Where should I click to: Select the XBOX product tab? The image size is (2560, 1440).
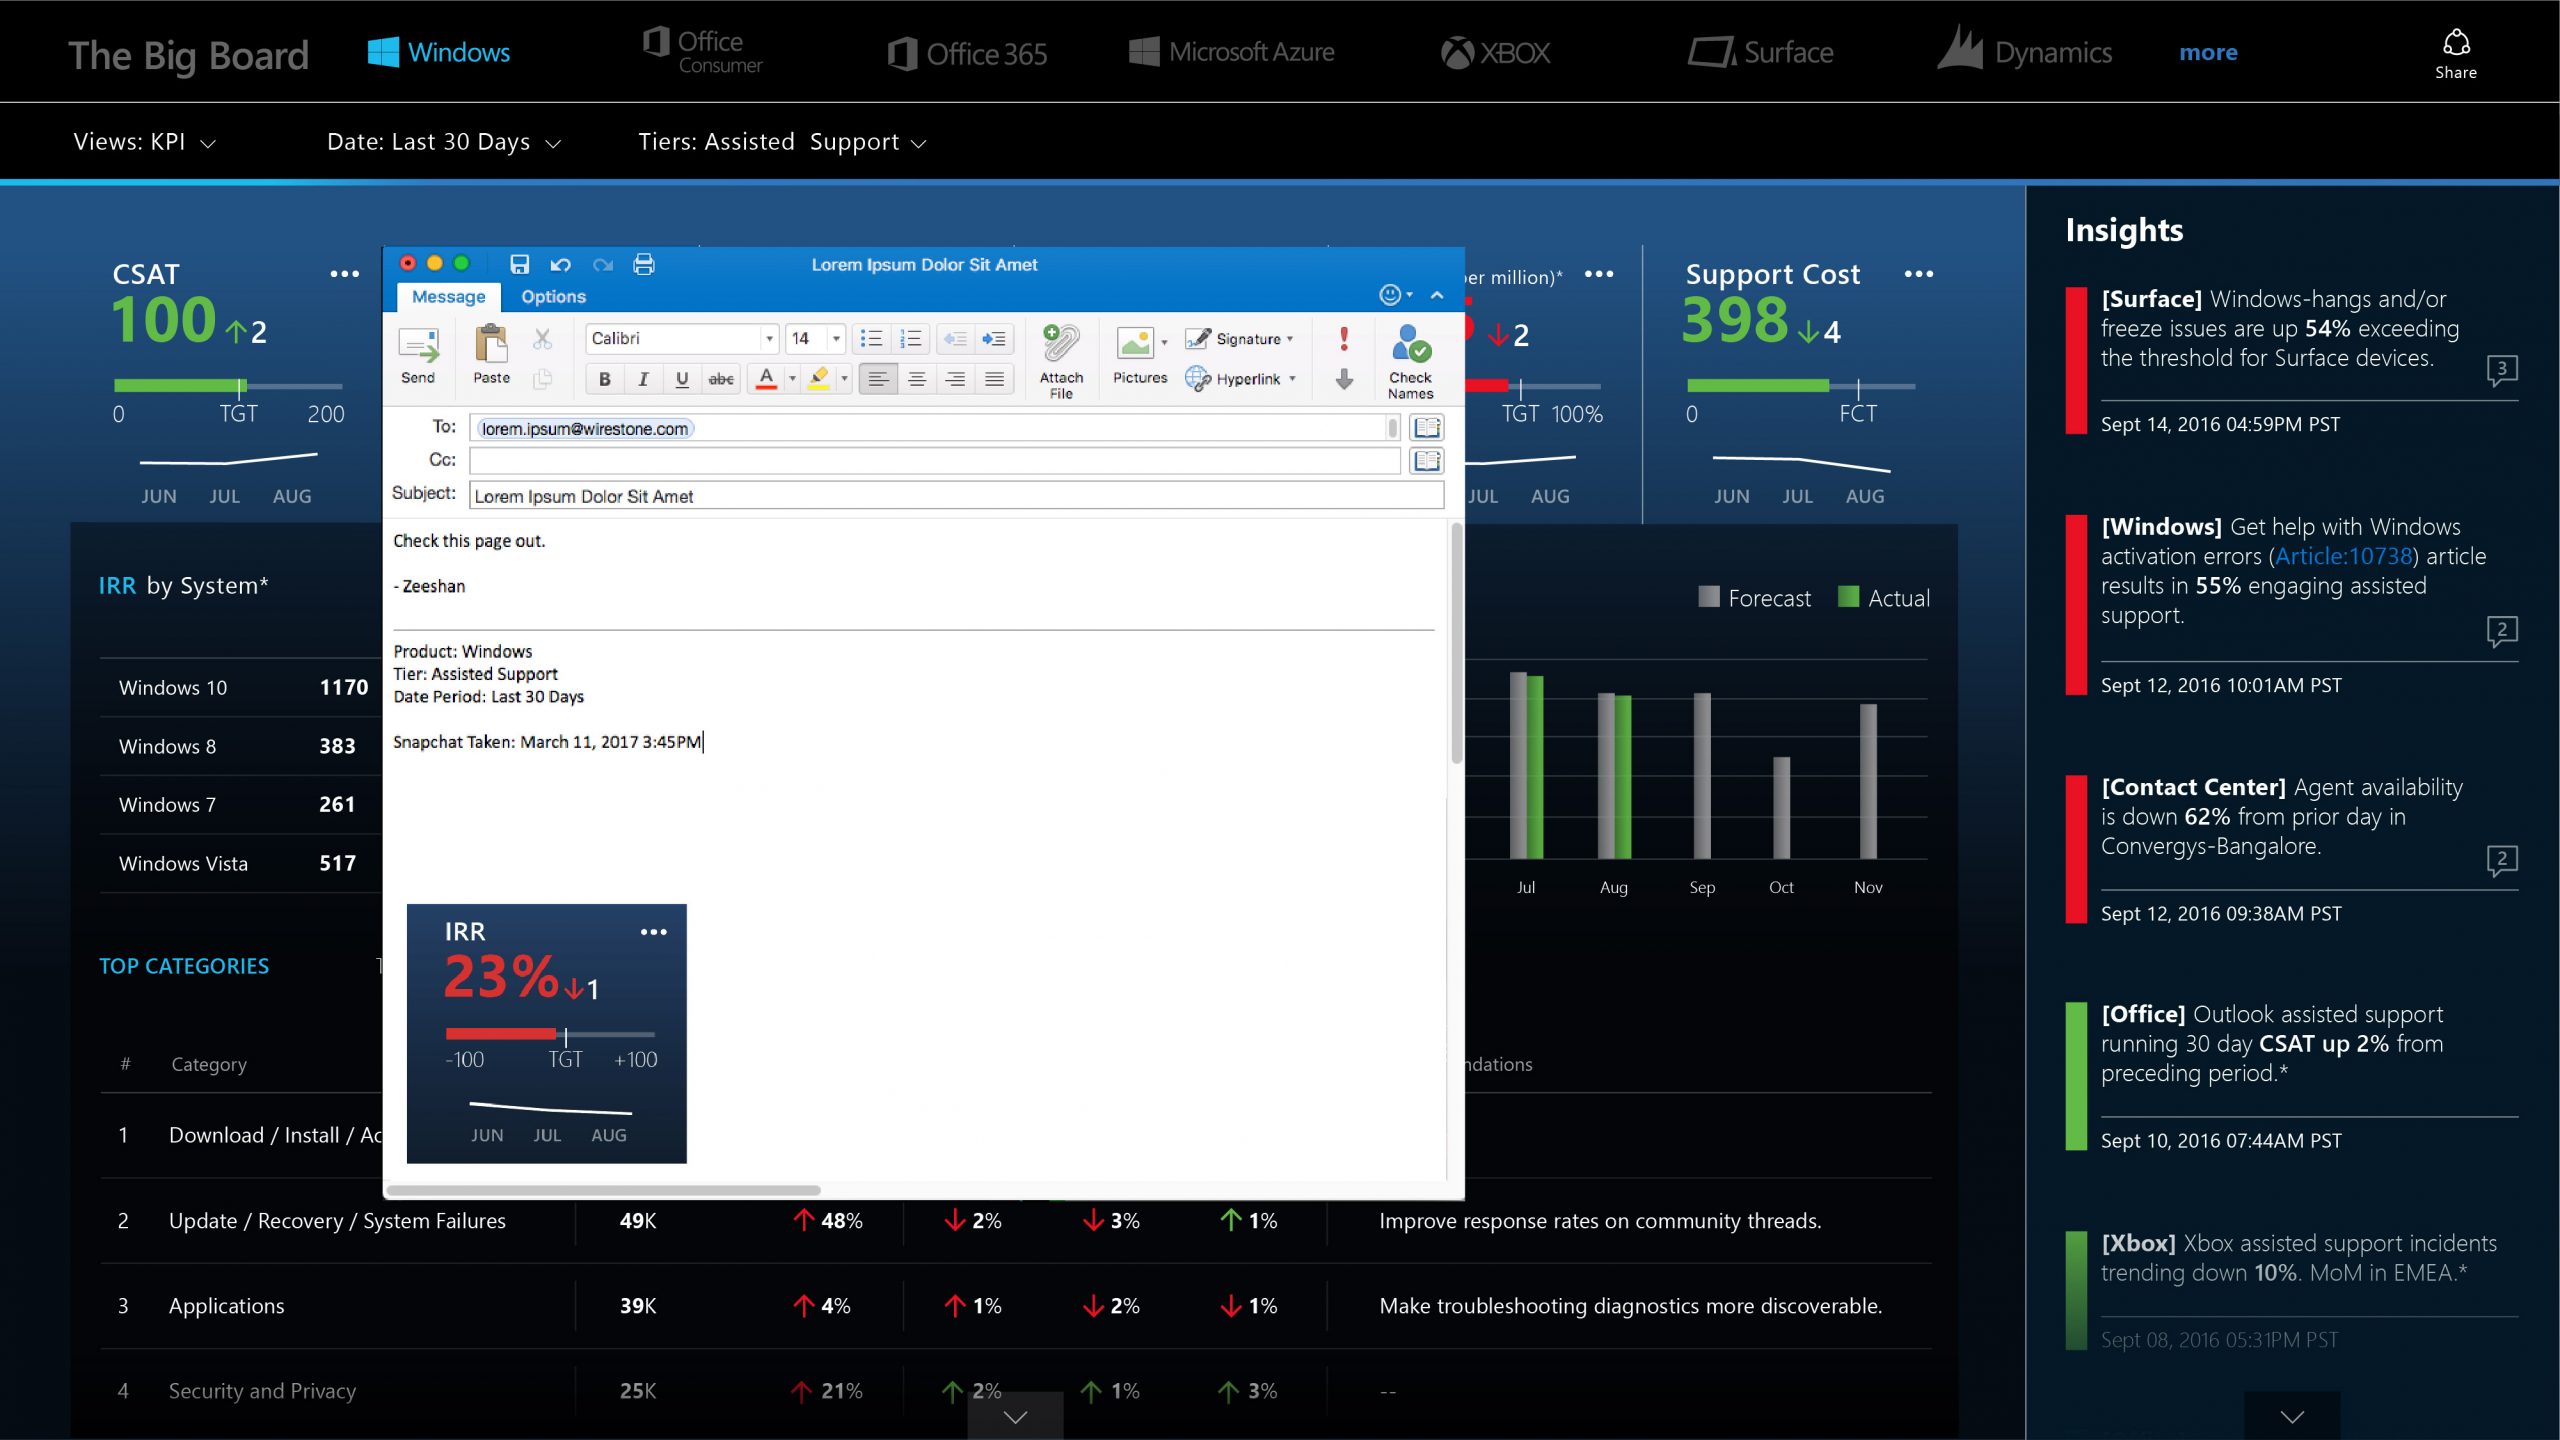coord(1495,53)
